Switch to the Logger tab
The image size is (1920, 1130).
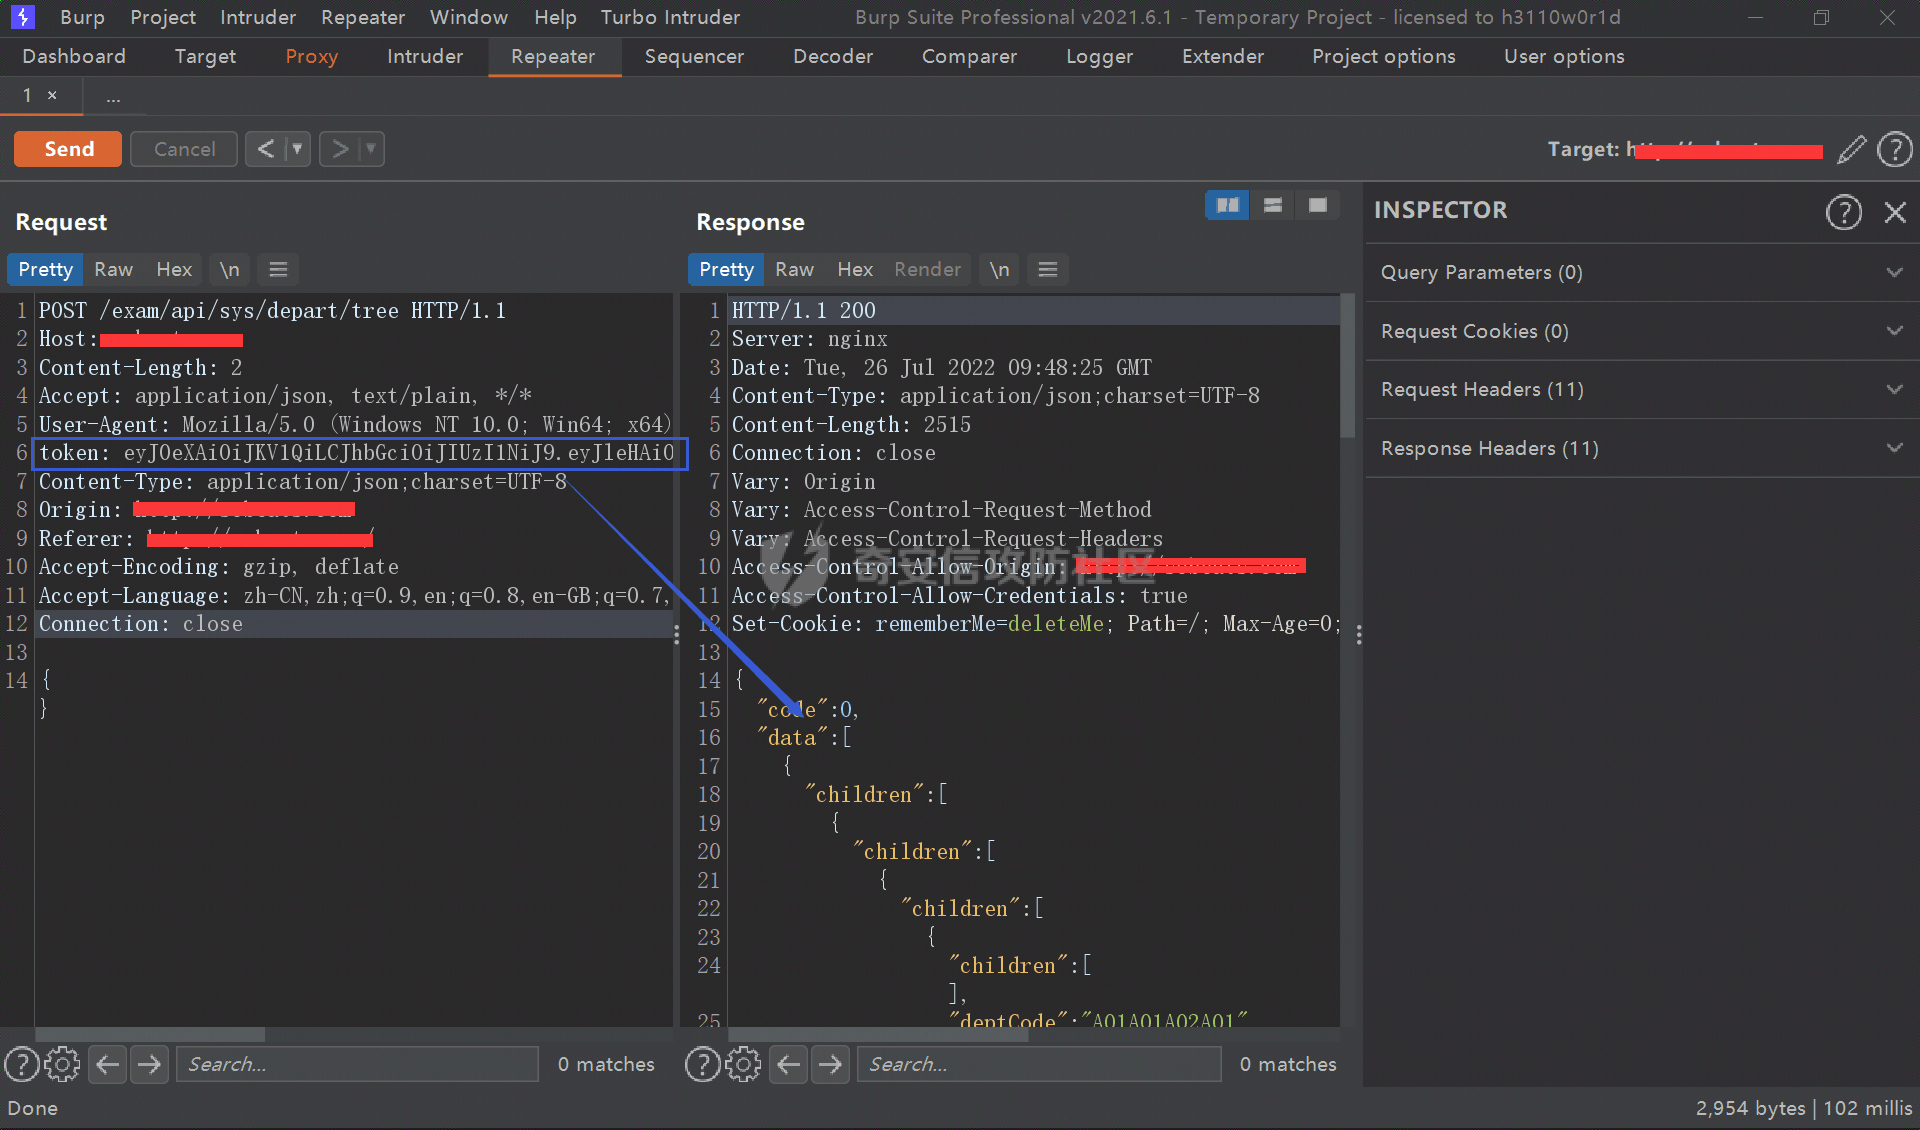tap(1099, 56)
